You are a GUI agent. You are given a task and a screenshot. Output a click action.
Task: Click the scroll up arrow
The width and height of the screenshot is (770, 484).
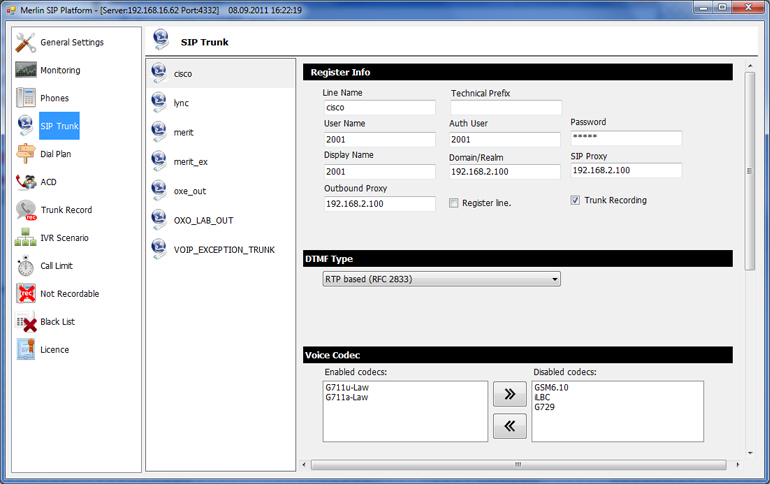pyautogui.click(x=749, y=65)
